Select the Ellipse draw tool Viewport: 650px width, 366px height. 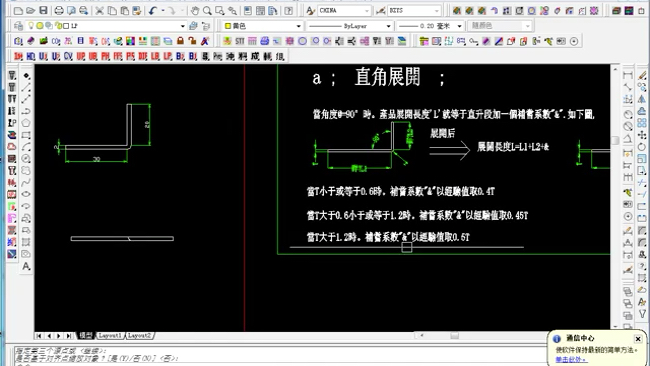coord(26,194)
